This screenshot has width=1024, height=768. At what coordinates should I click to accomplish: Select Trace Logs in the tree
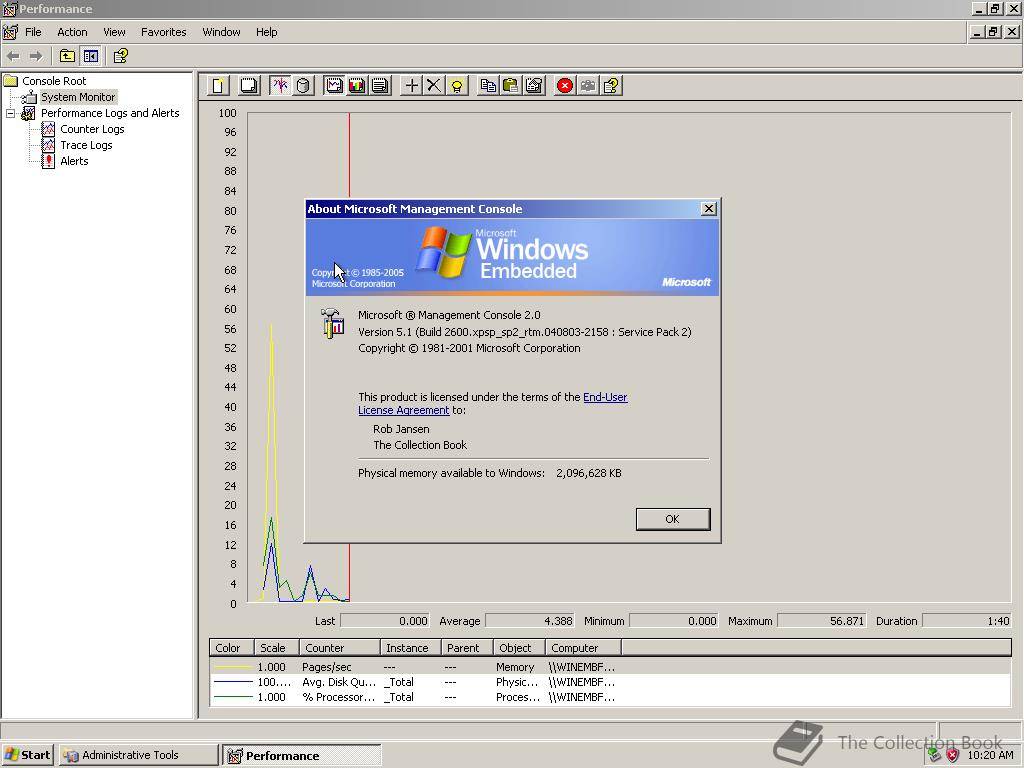[x=86, y=145]
